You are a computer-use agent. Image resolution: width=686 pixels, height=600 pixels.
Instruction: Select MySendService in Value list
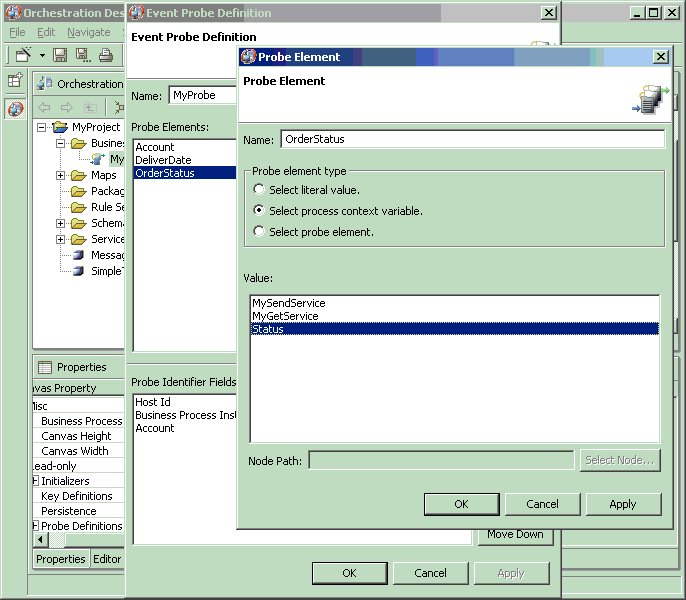click(x=455, y=303)
